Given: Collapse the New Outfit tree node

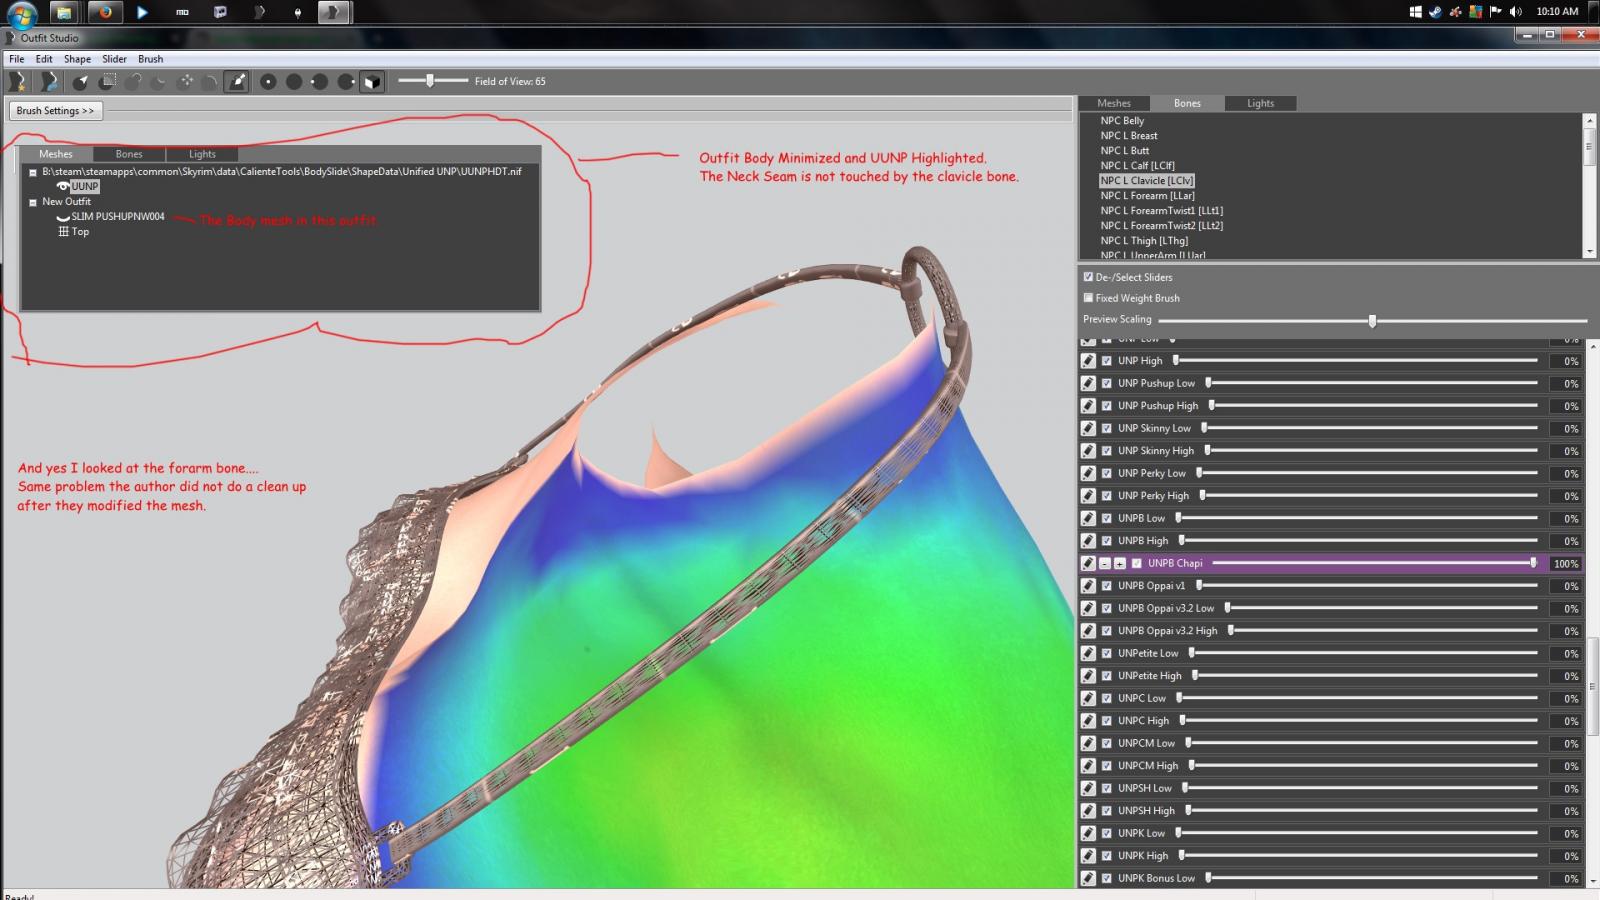Looking at the screenshot, I should [33, 202].
